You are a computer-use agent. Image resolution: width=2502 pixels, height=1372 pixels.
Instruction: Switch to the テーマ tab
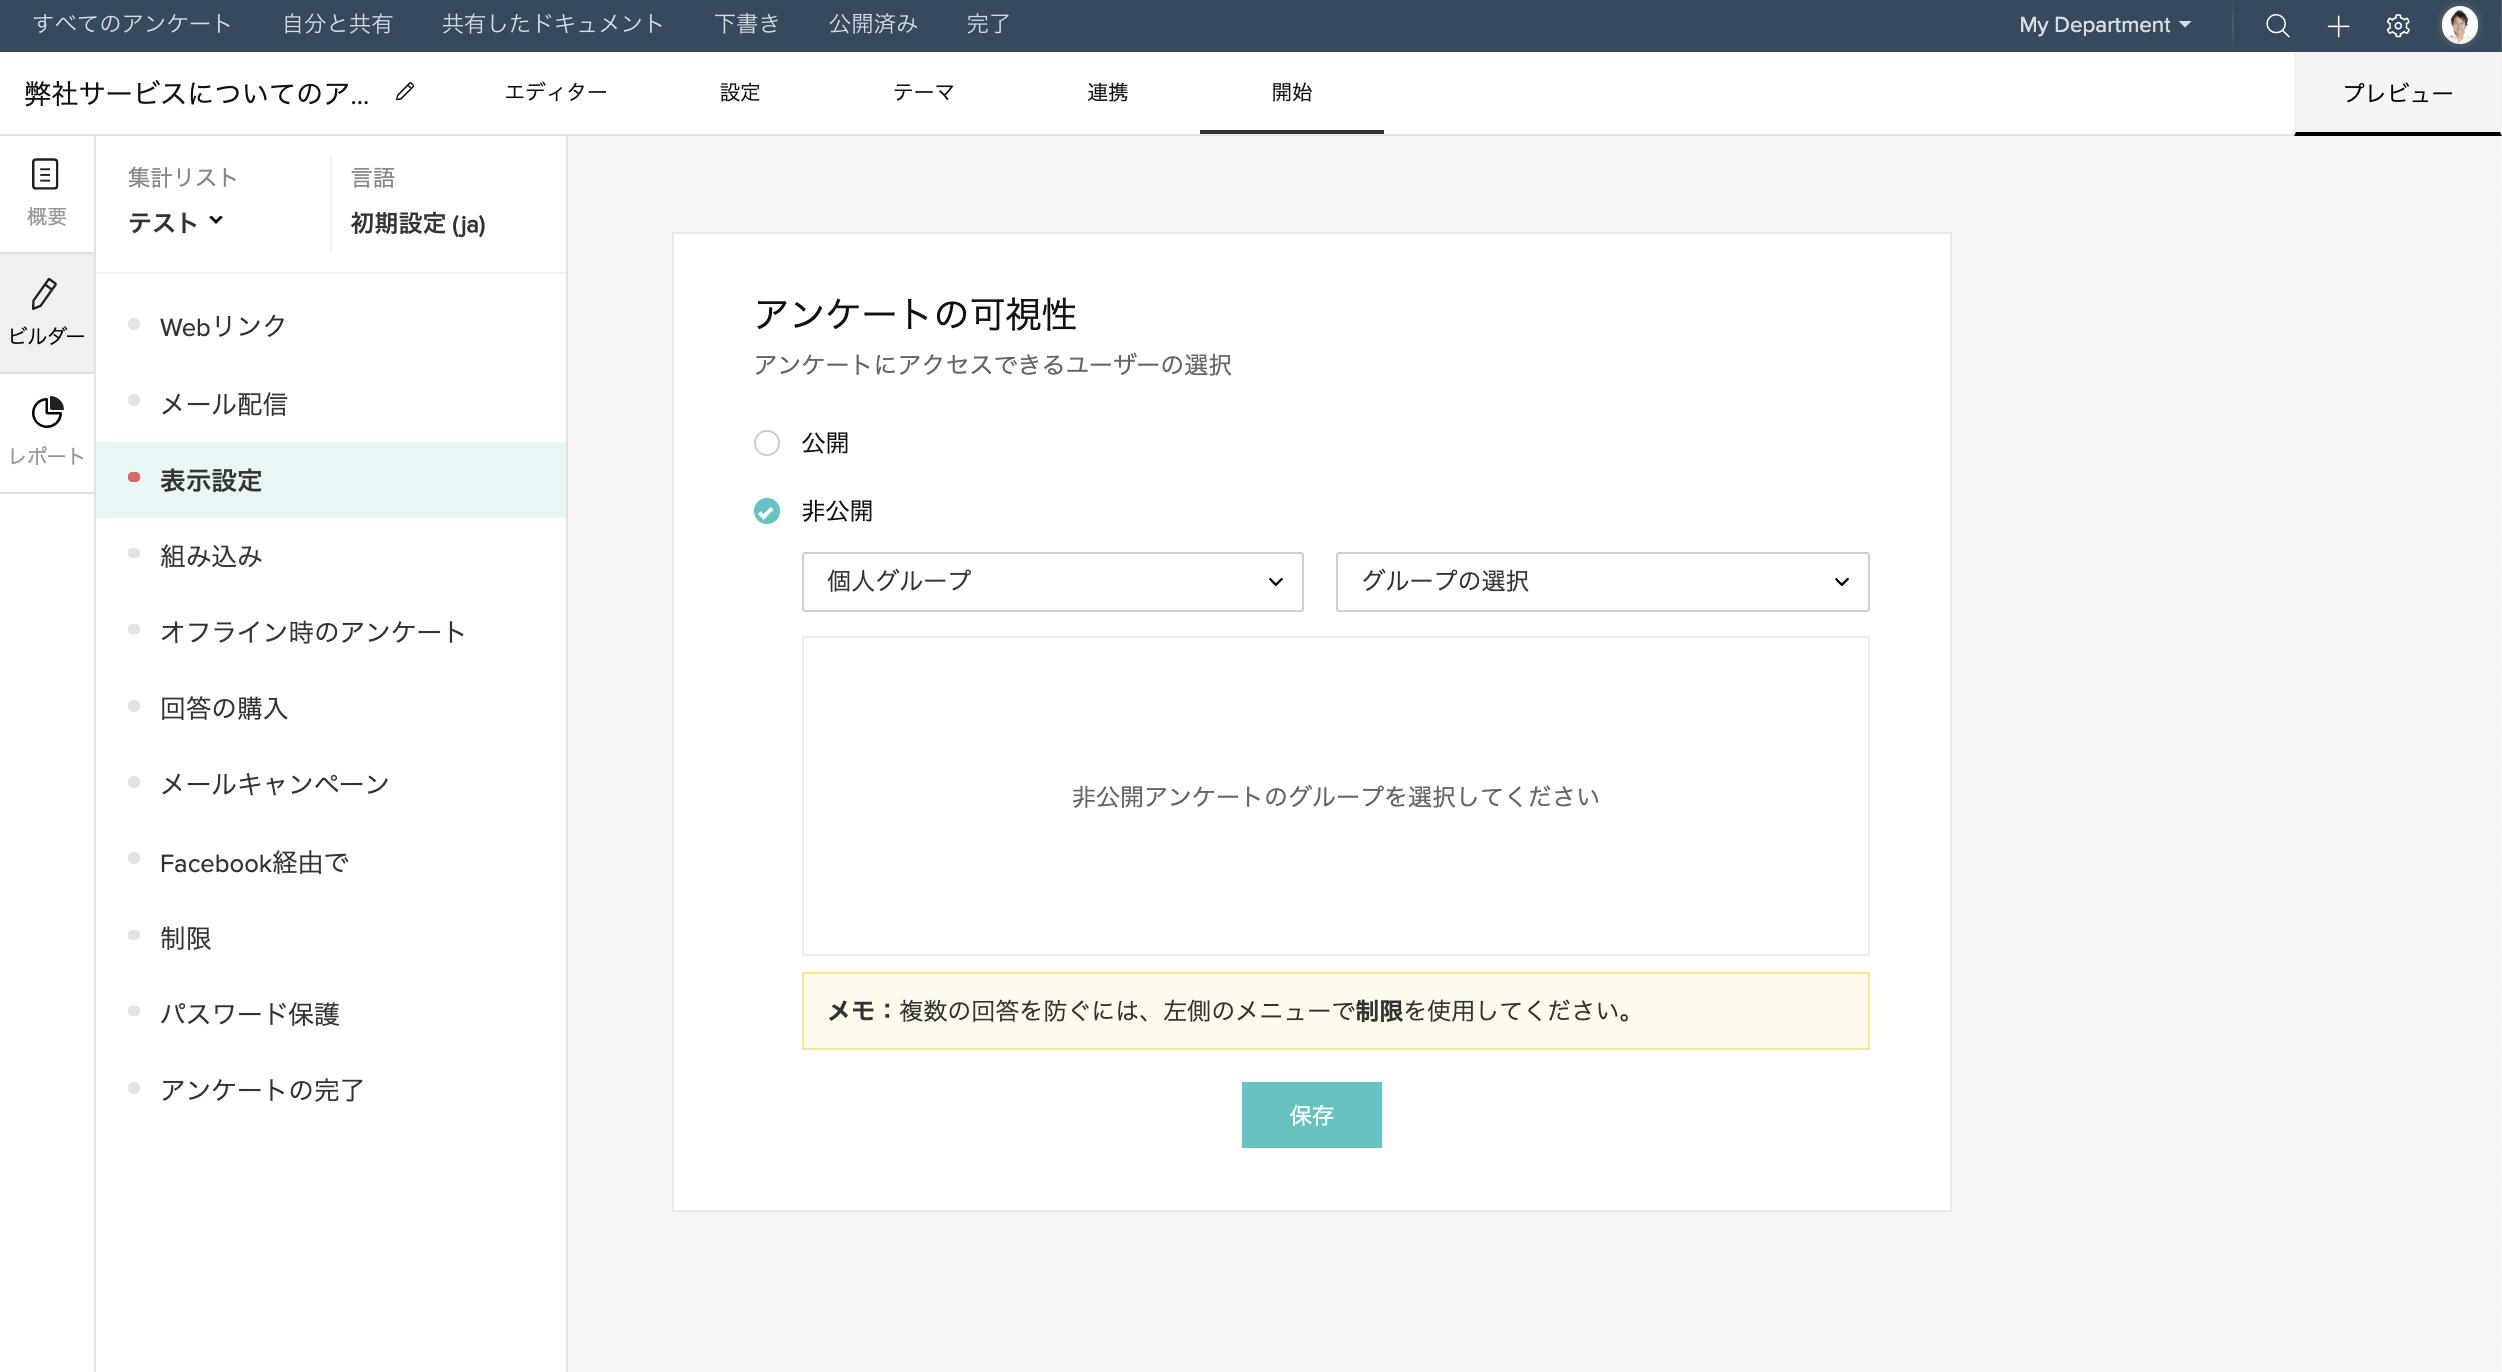pyautogui.click(x=923, y=92)
